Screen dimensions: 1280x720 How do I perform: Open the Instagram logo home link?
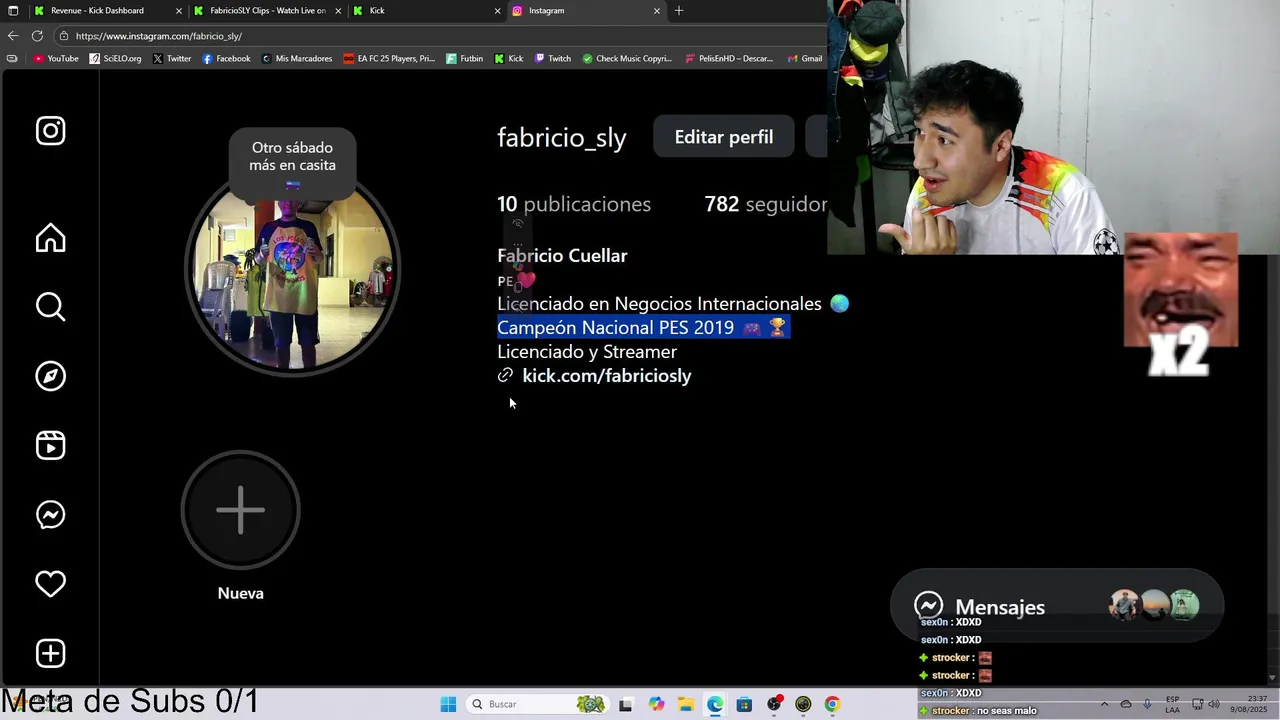[51, 131]
